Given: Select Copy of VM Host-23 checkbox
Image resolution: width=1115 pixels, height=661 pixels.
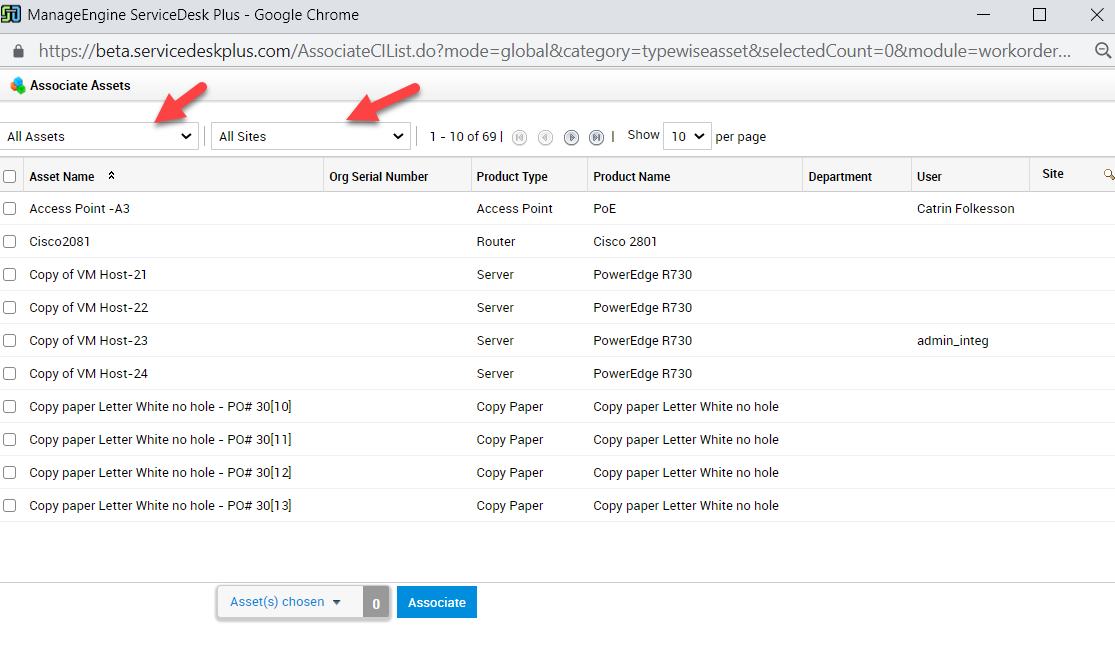Looking at the screenshot, I should click(9, 340).
